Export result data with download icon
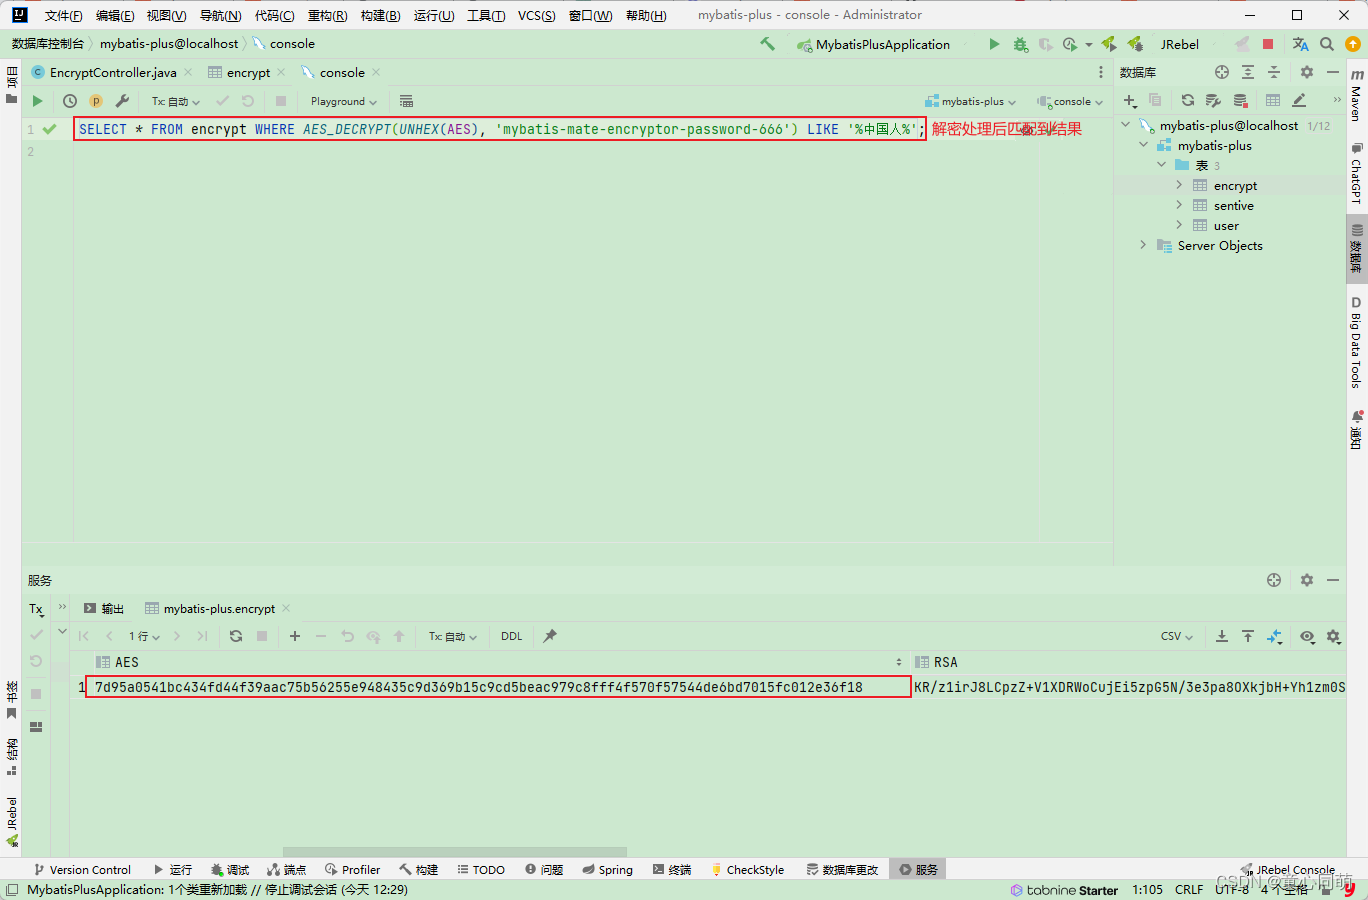This screenshot has width=1368, height=900. pos(1222,636)
